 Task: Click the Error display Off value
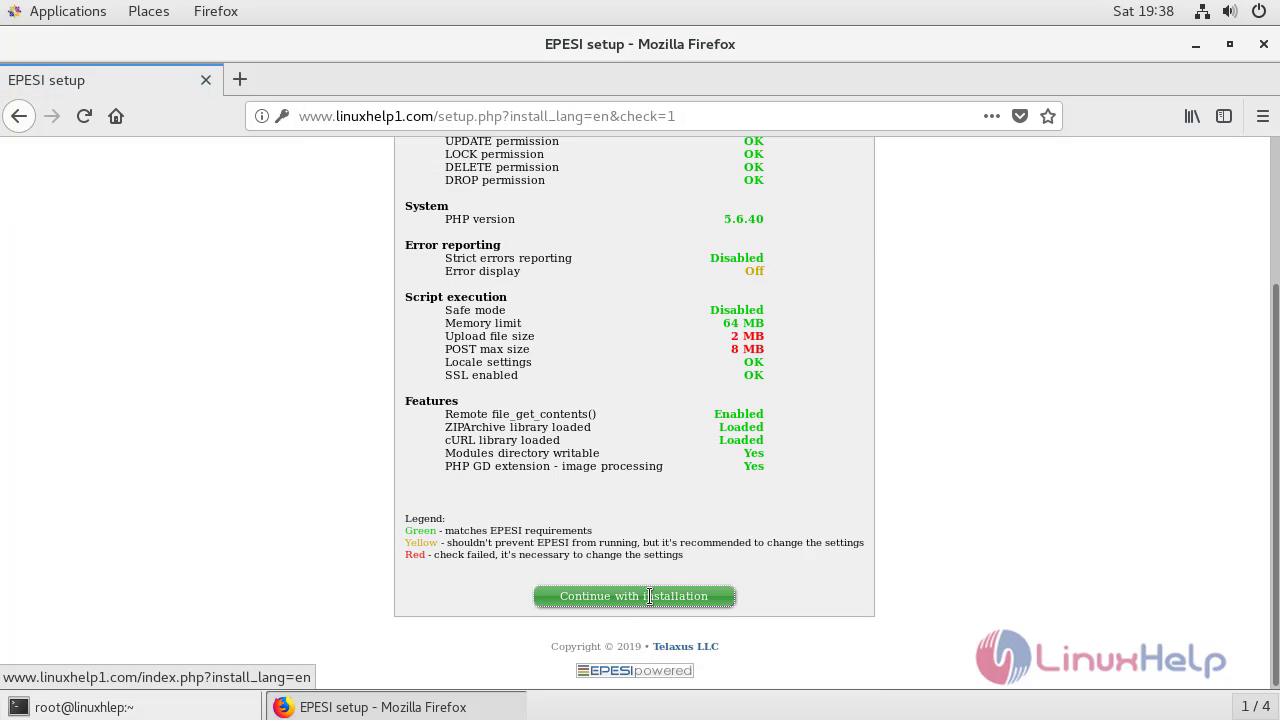(754, 271)
